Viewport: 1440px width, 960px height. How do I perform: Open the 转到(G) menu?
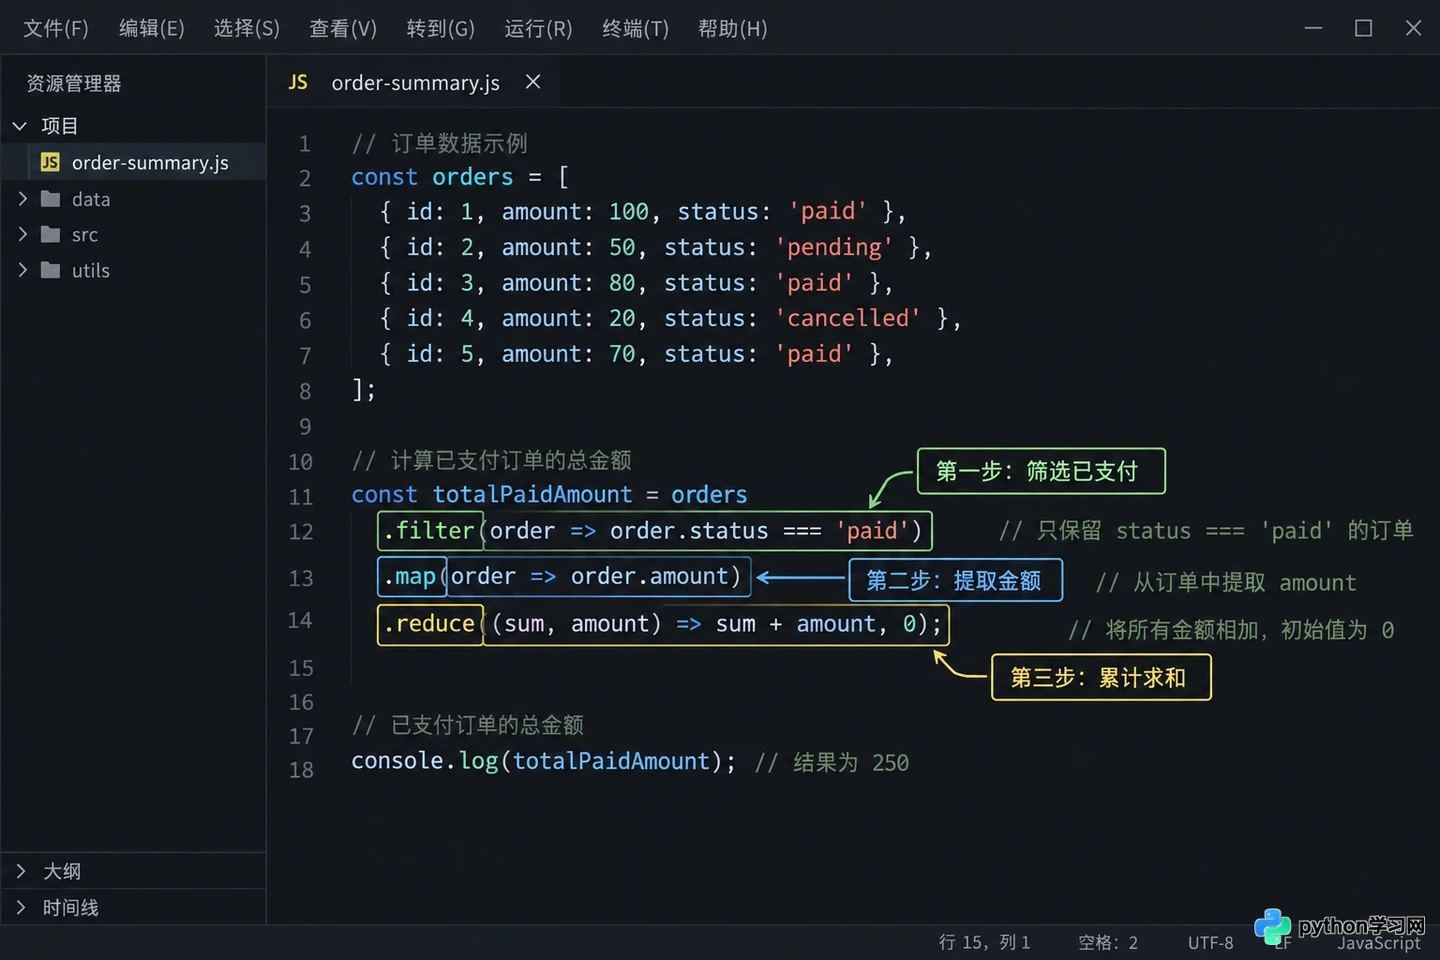pos(440,28)
